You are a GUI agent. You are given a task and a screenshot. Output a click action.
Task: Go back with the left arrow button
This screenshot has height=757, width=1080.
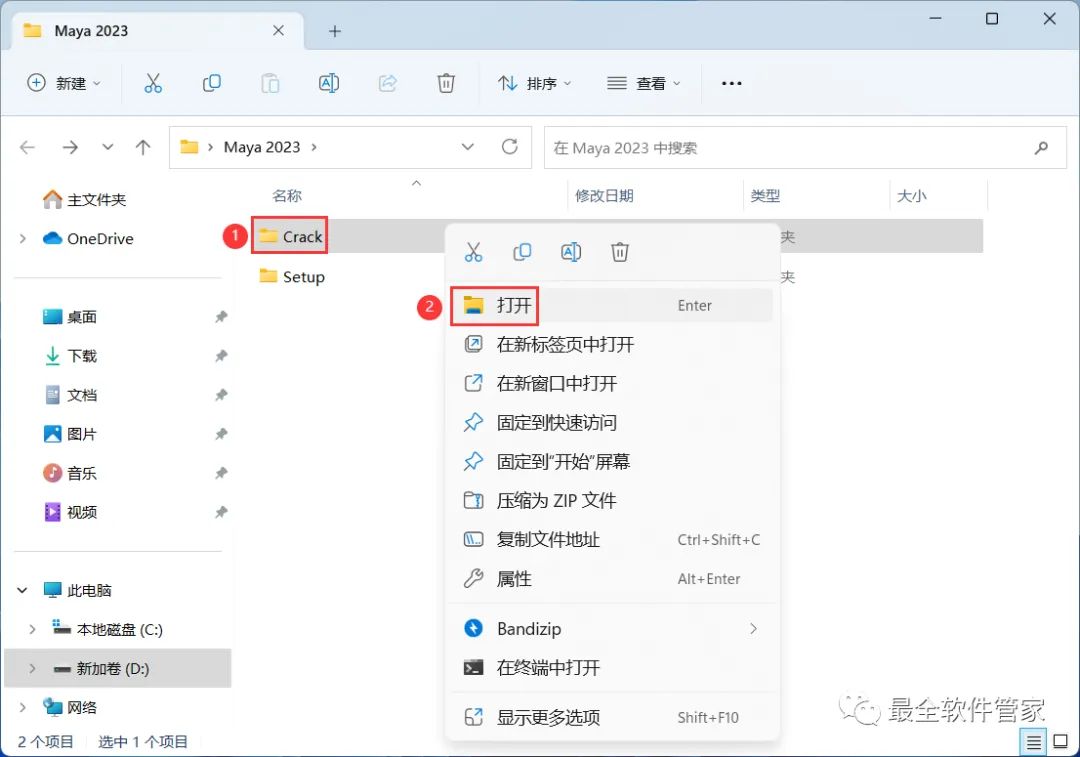click(28, 147)
